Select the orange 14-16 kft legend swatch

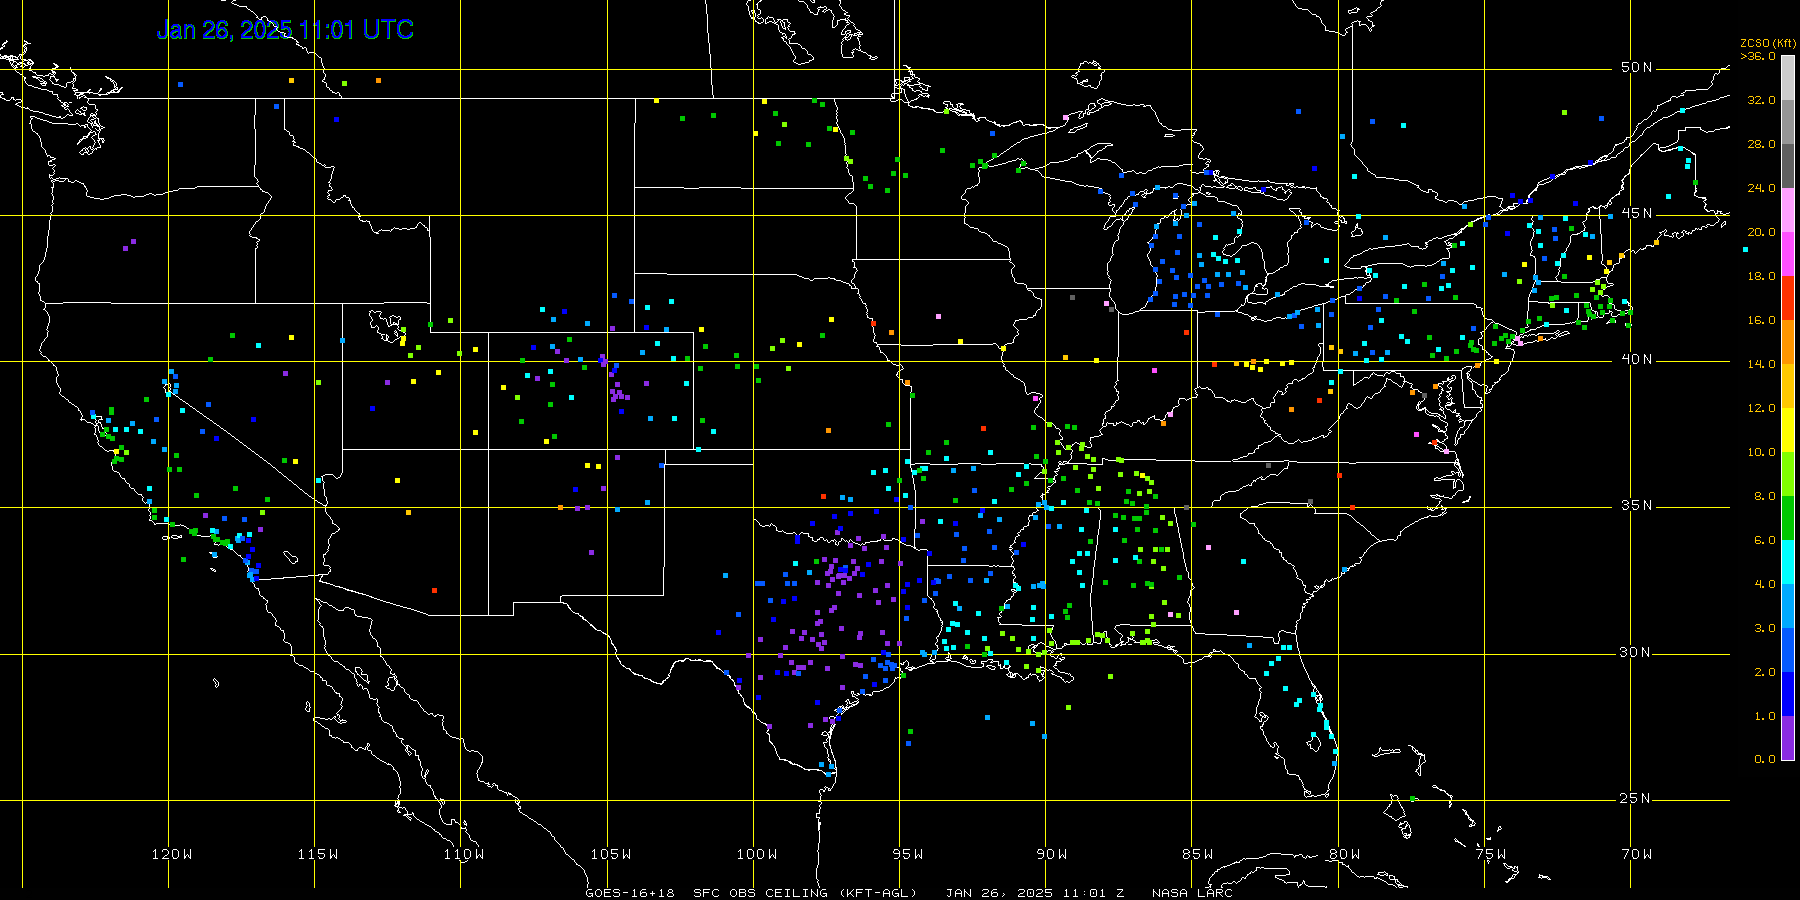(1788, 342)
